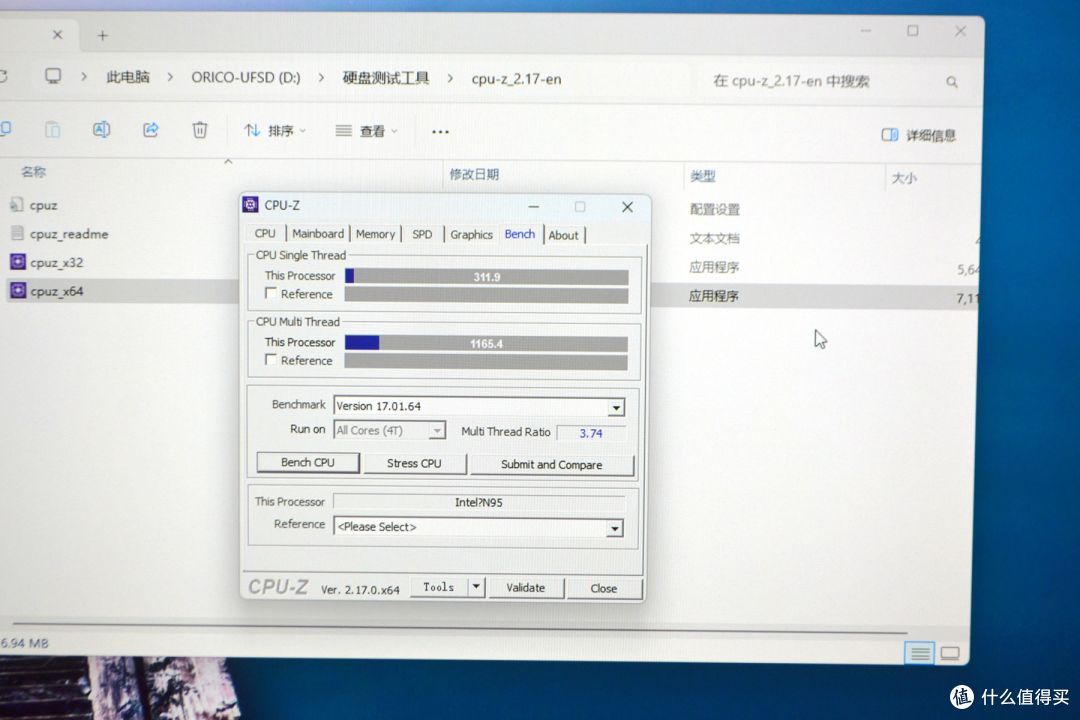Click the Share icon in Explorer toolbar
Image resolution: width=1080 pixels, height=720 pixels.
[150, 130]
